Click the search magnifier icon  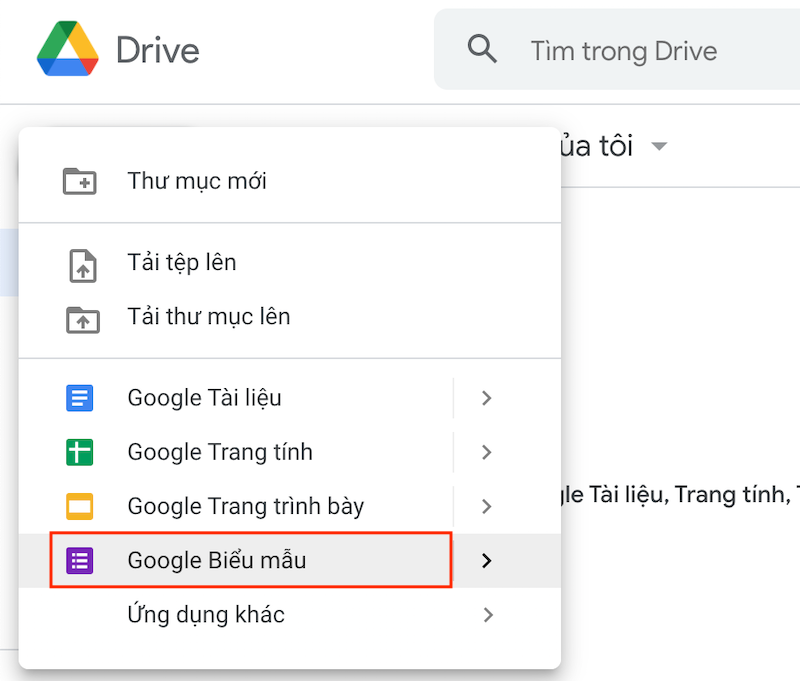[x=482, y=48]
